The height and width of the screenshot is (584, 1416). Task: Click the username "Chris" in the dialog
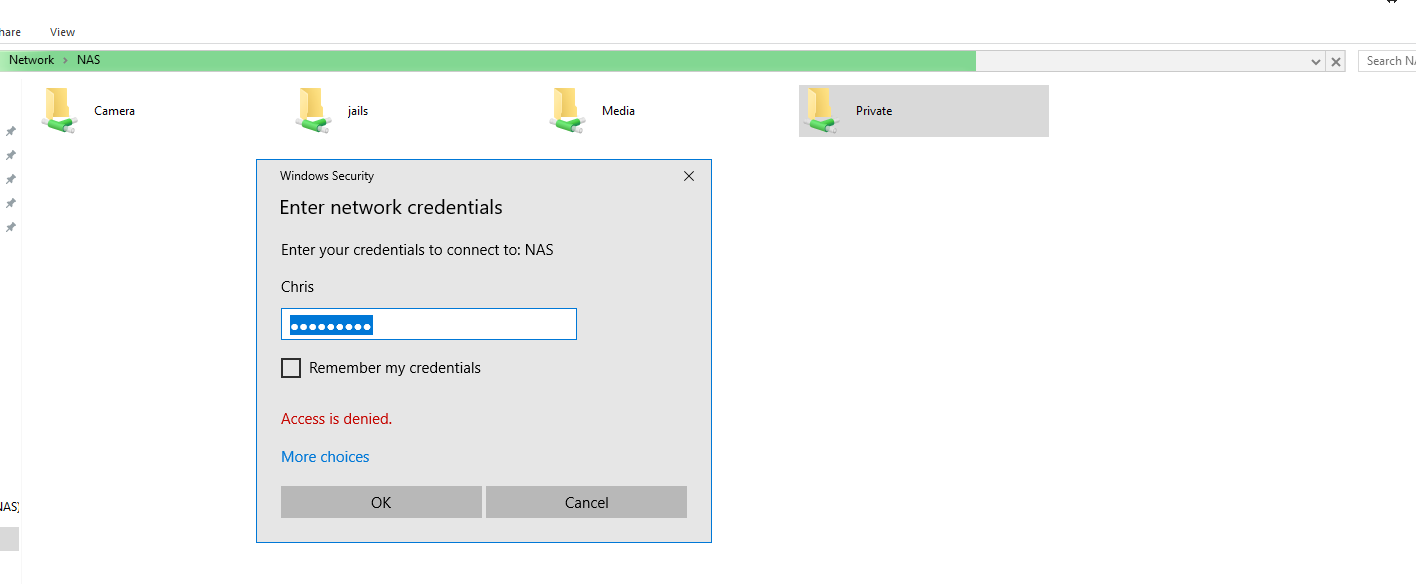click(x=297, y=287)
